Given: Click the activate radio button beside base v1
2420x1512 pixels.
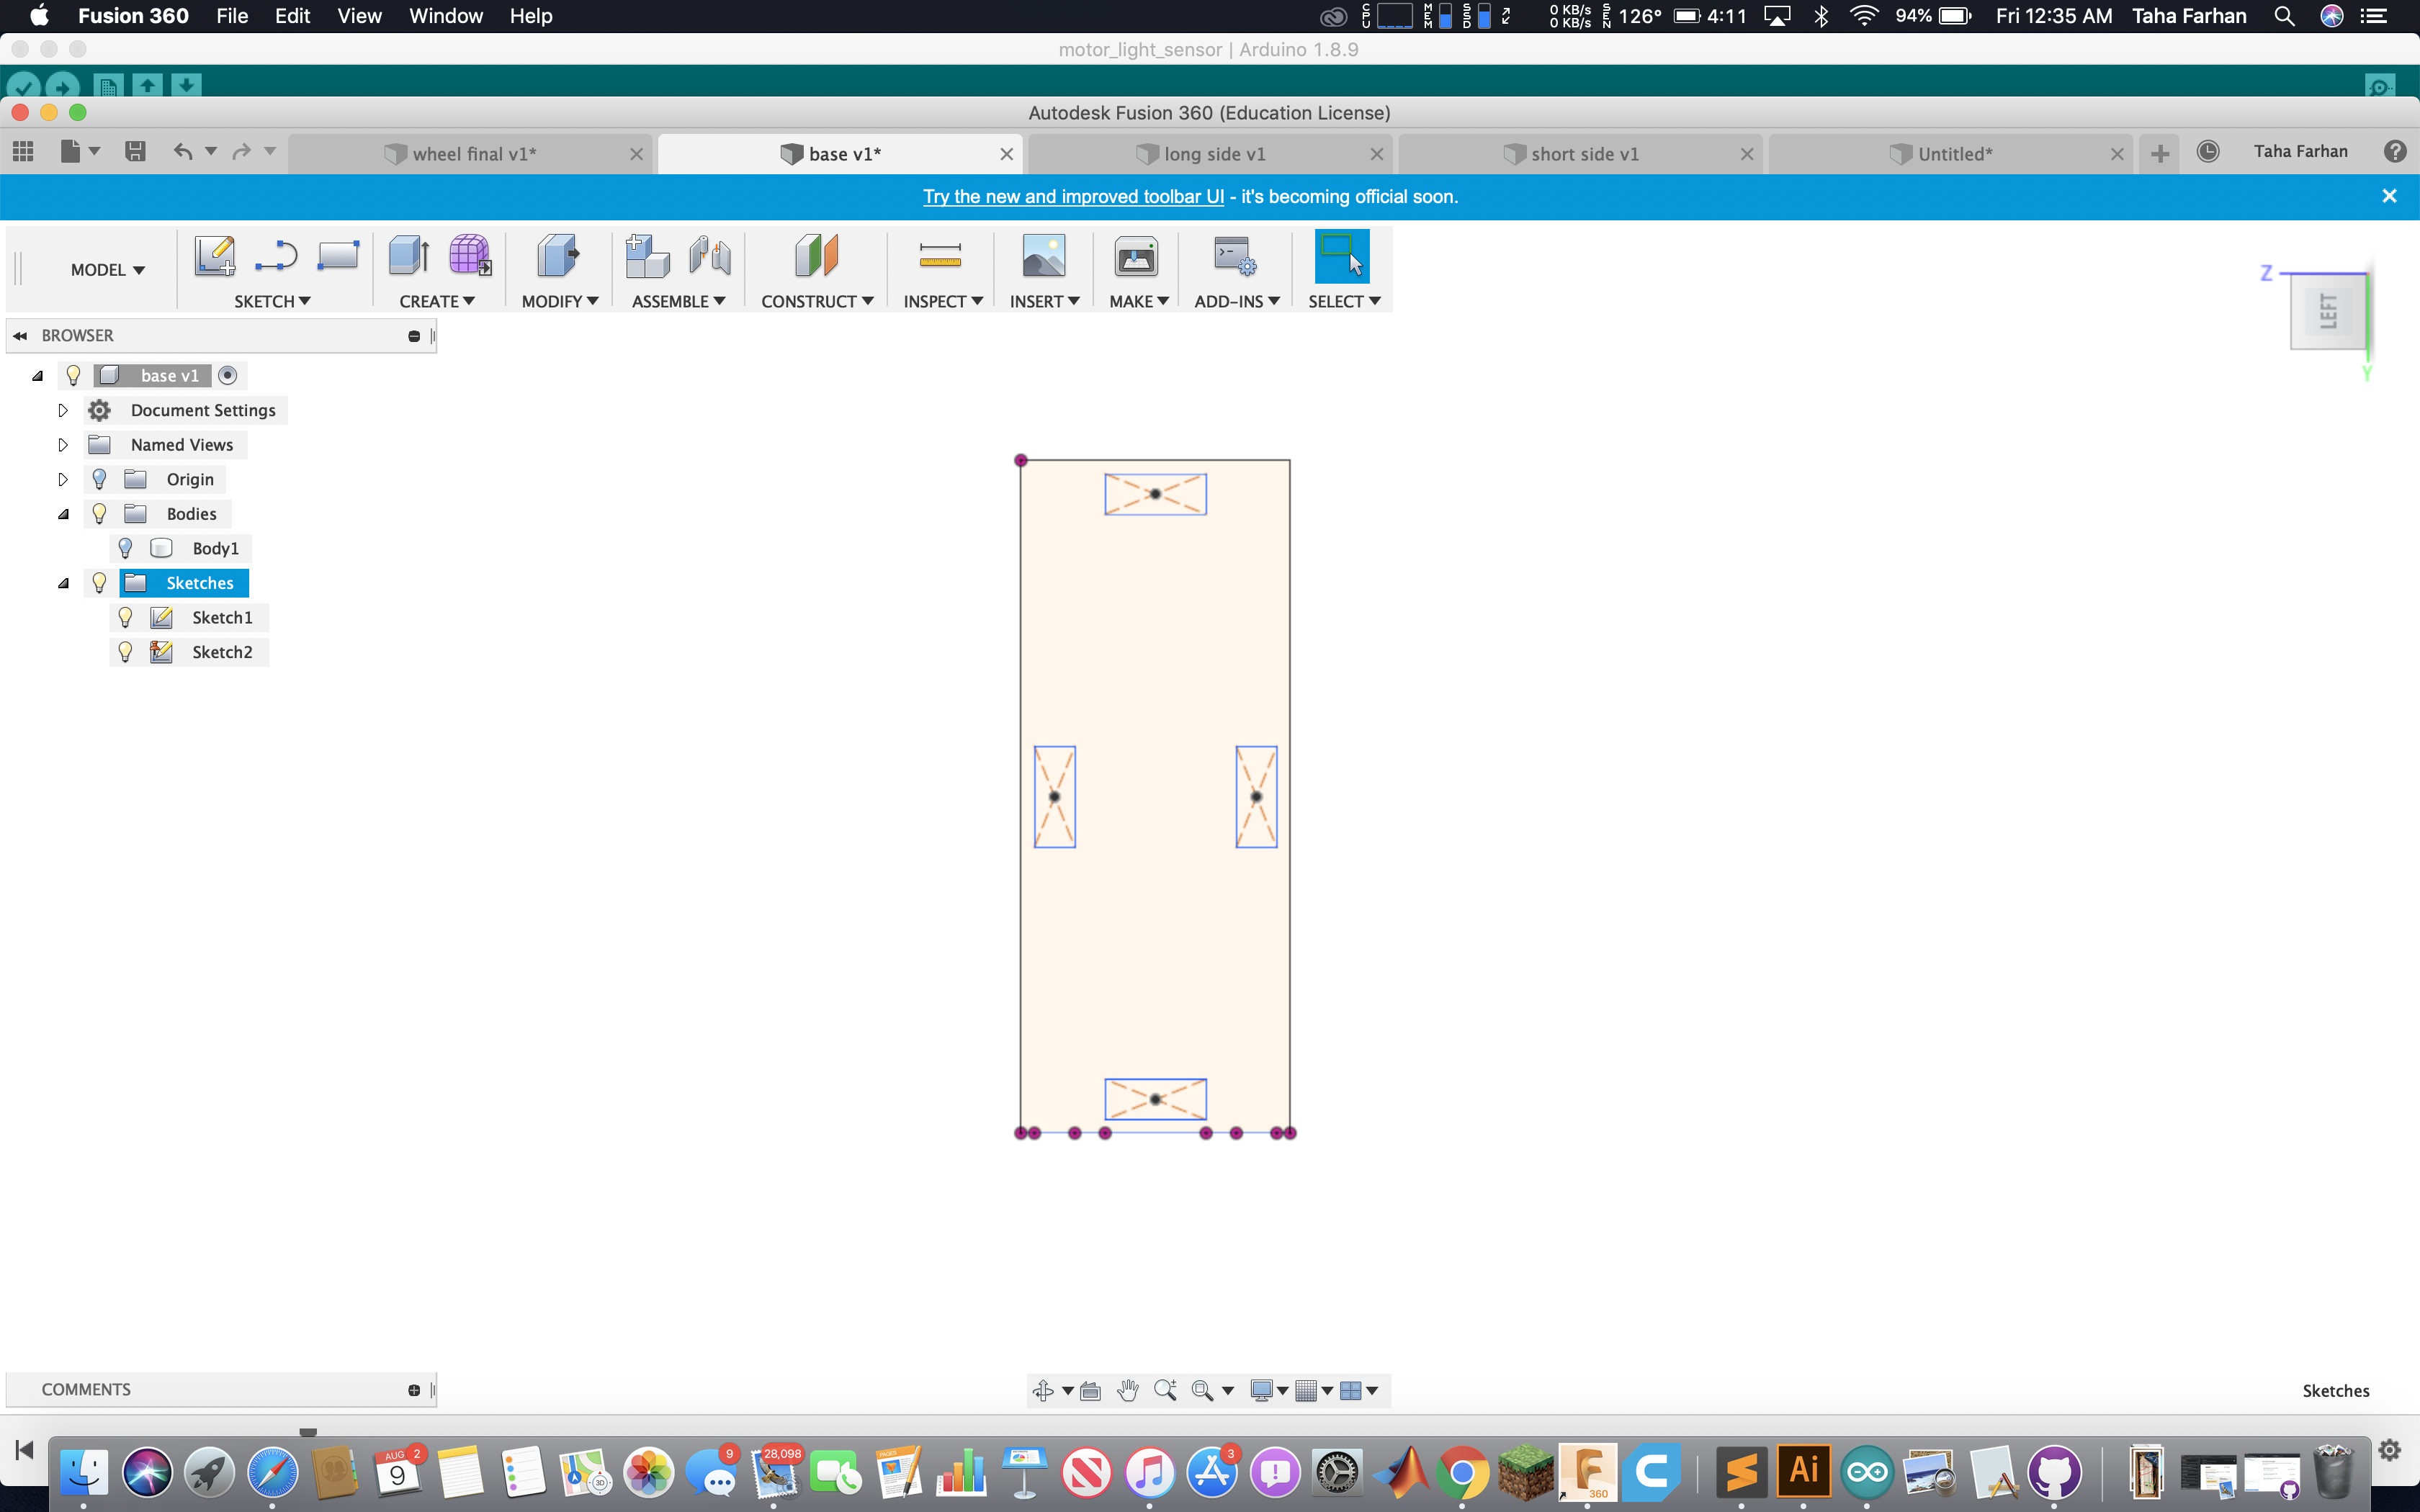Looking at the screenshot, I should click(228, 375).
